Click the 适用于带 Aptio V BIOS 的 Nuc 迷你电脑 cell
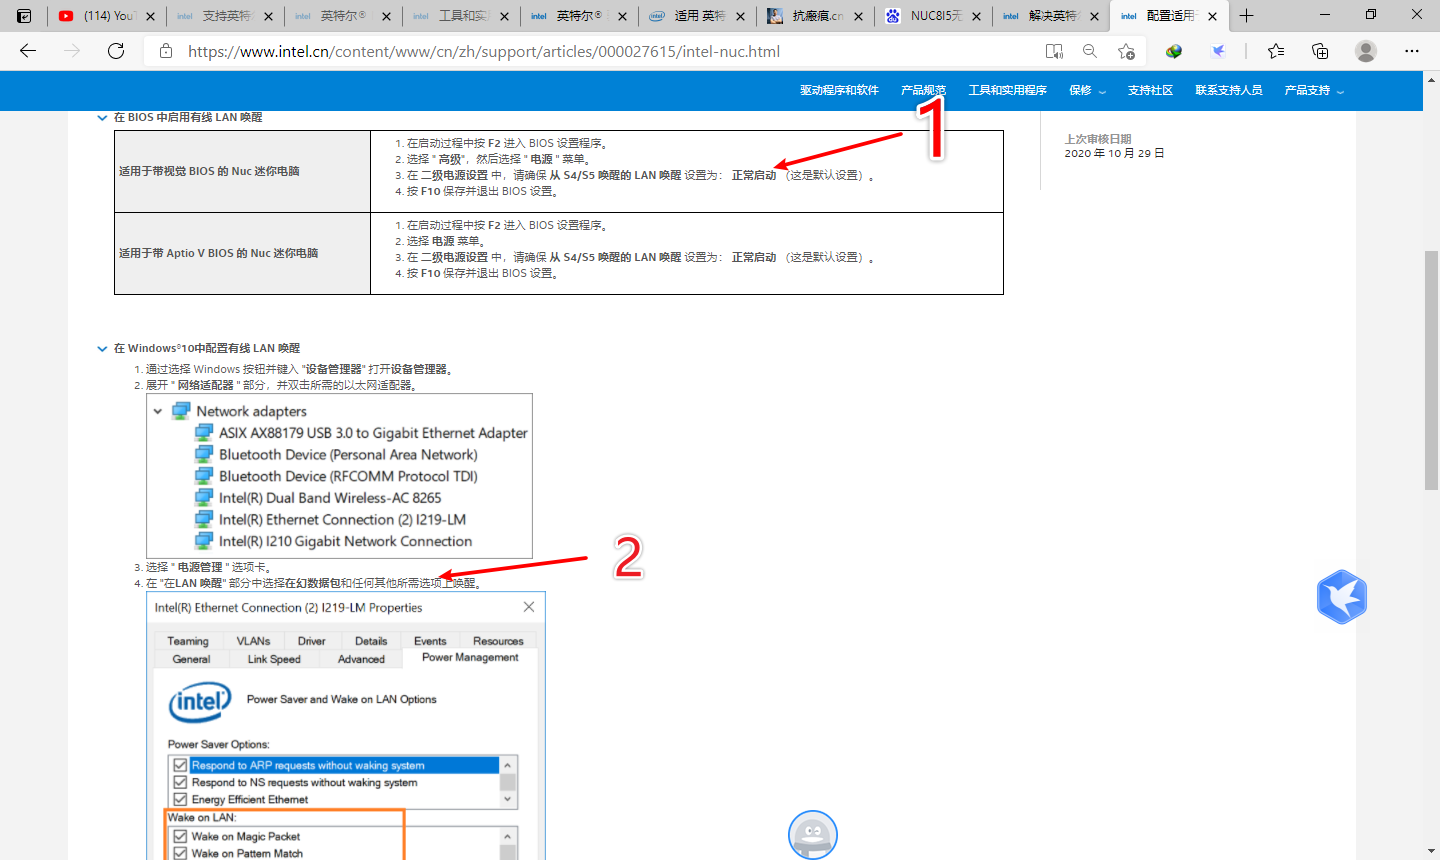Viewport: 1440px width, 860px height. pos(242,253)
